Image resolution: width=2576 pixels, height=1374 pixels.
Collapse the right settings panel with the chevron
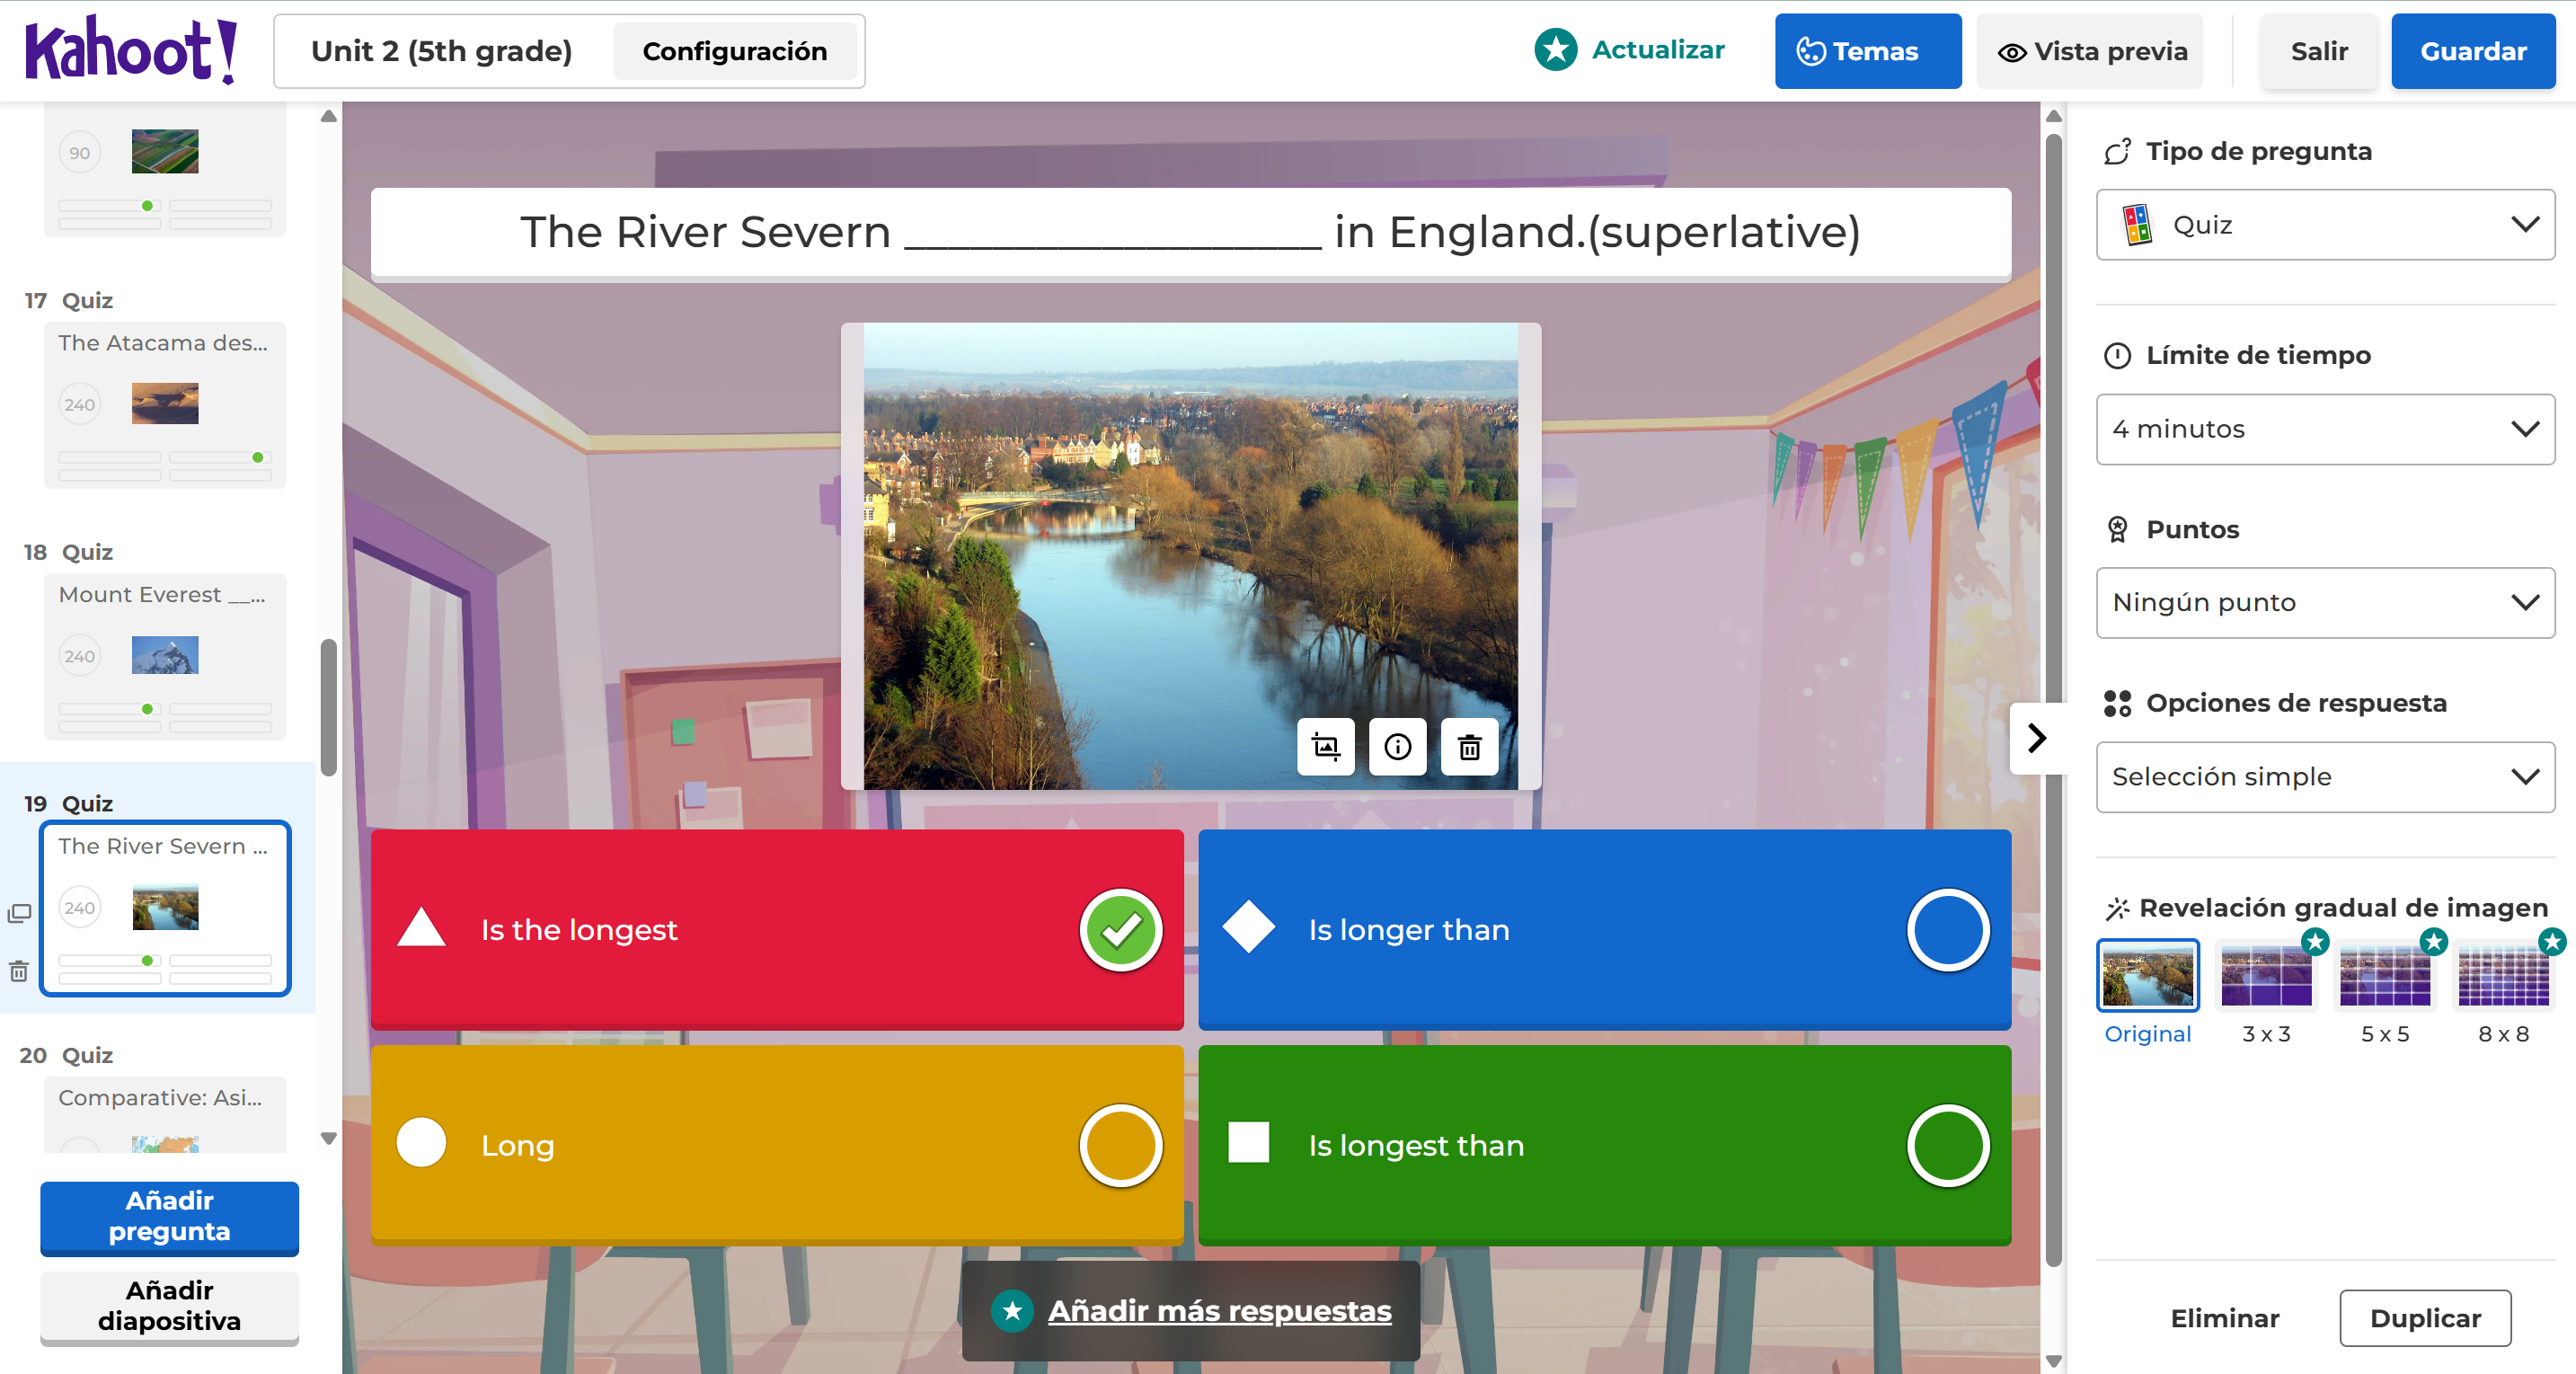tap(2036, 738)
